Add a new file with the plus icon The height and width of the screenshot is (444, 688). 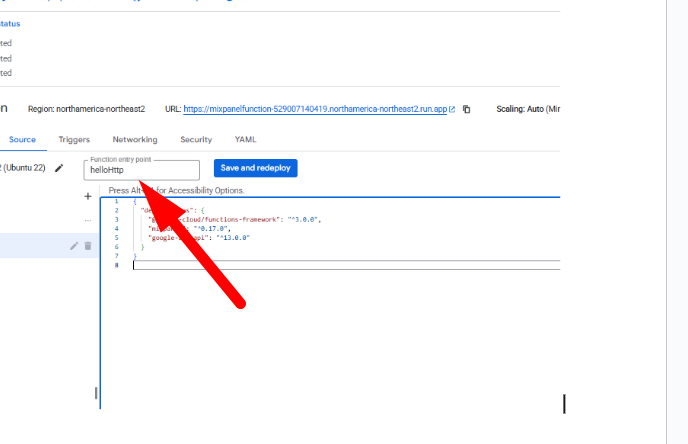click(88, 197)
